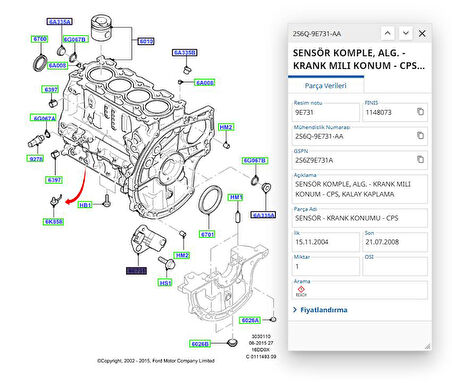
Task: Click the red diamond Arama icon
Action: coord(301,290)
